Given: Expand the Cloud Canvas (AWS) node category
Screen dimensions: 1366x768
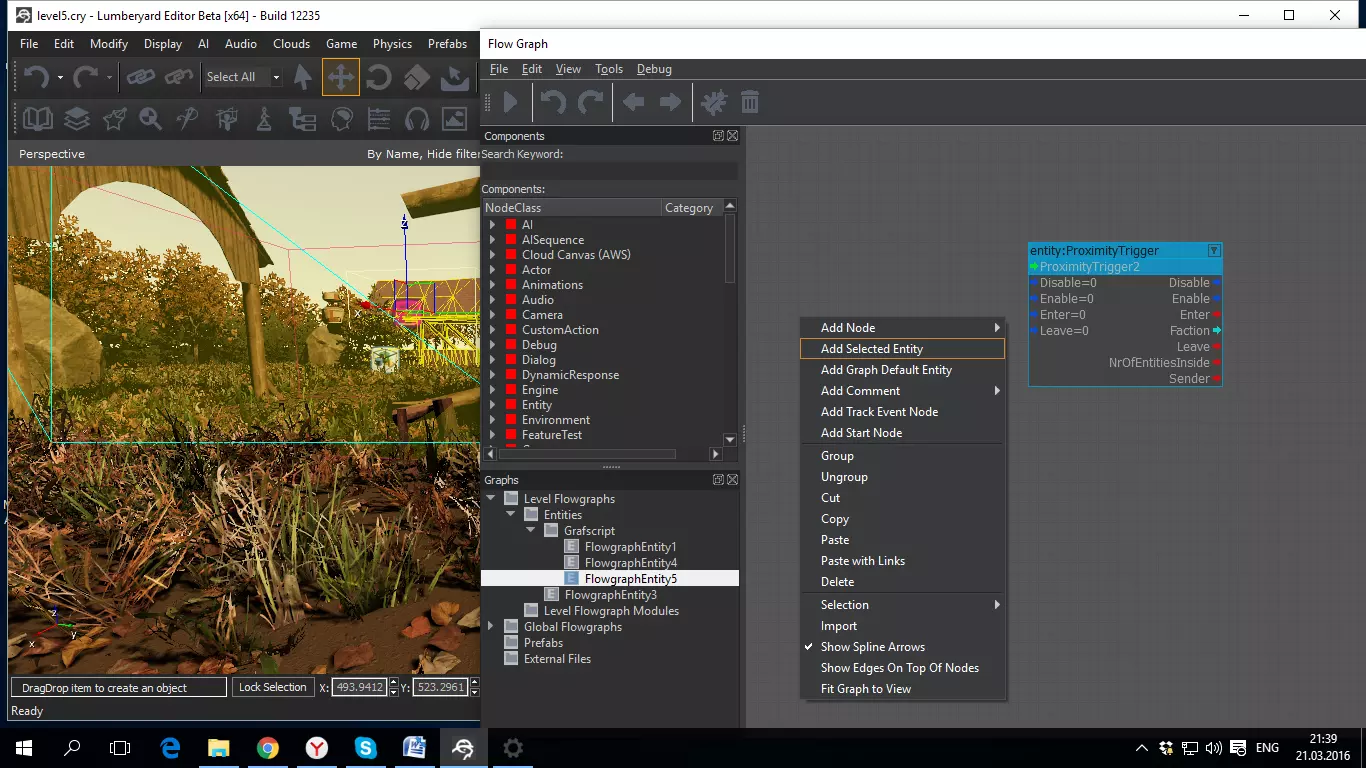Looking at the screenshot, I should [x=492, y=255].
